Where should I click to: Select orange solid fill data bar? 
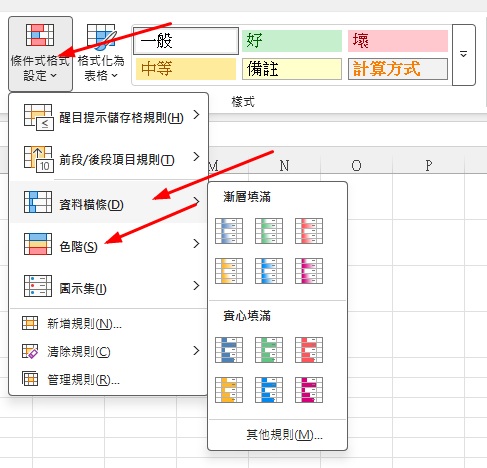[x=229, y=390]
